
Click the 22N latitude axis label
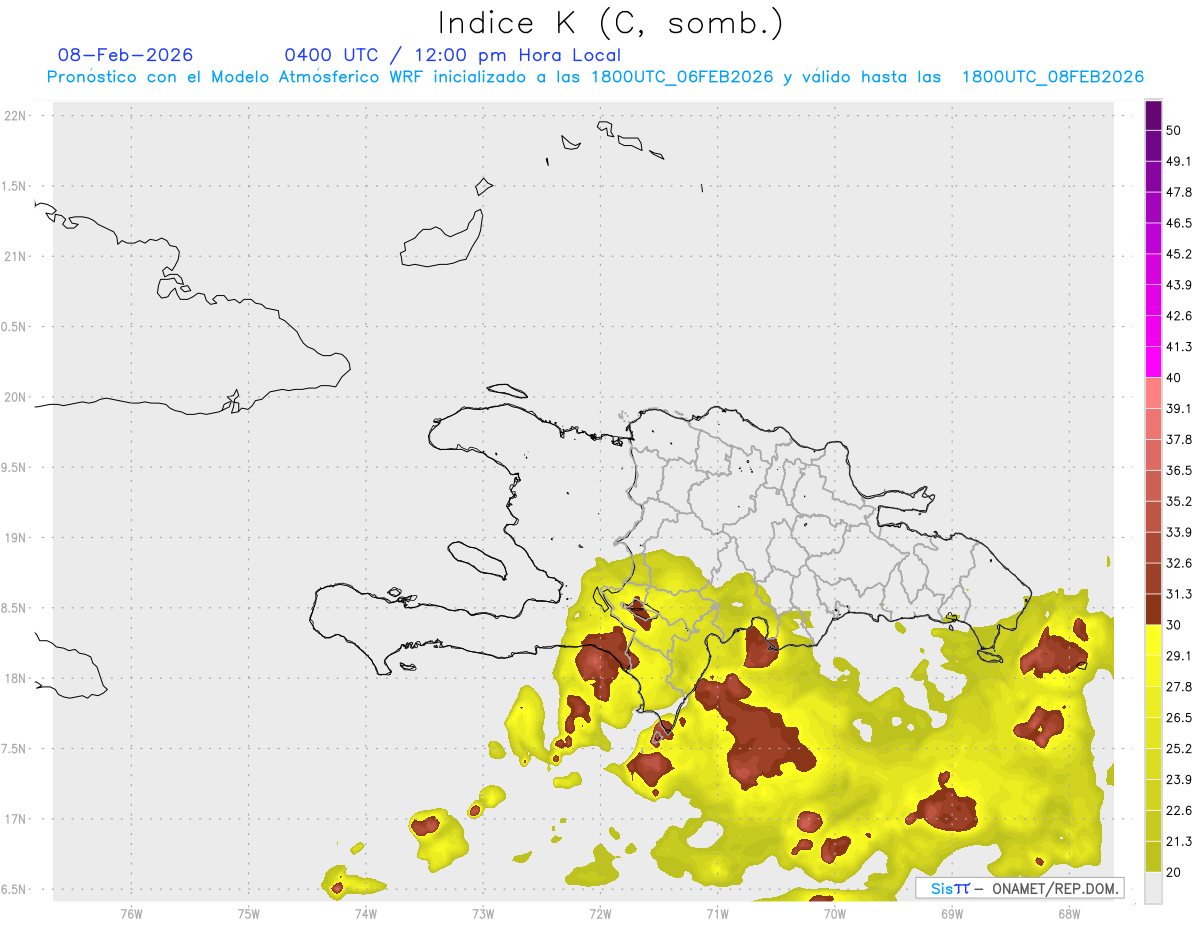(x=17, y=116)
